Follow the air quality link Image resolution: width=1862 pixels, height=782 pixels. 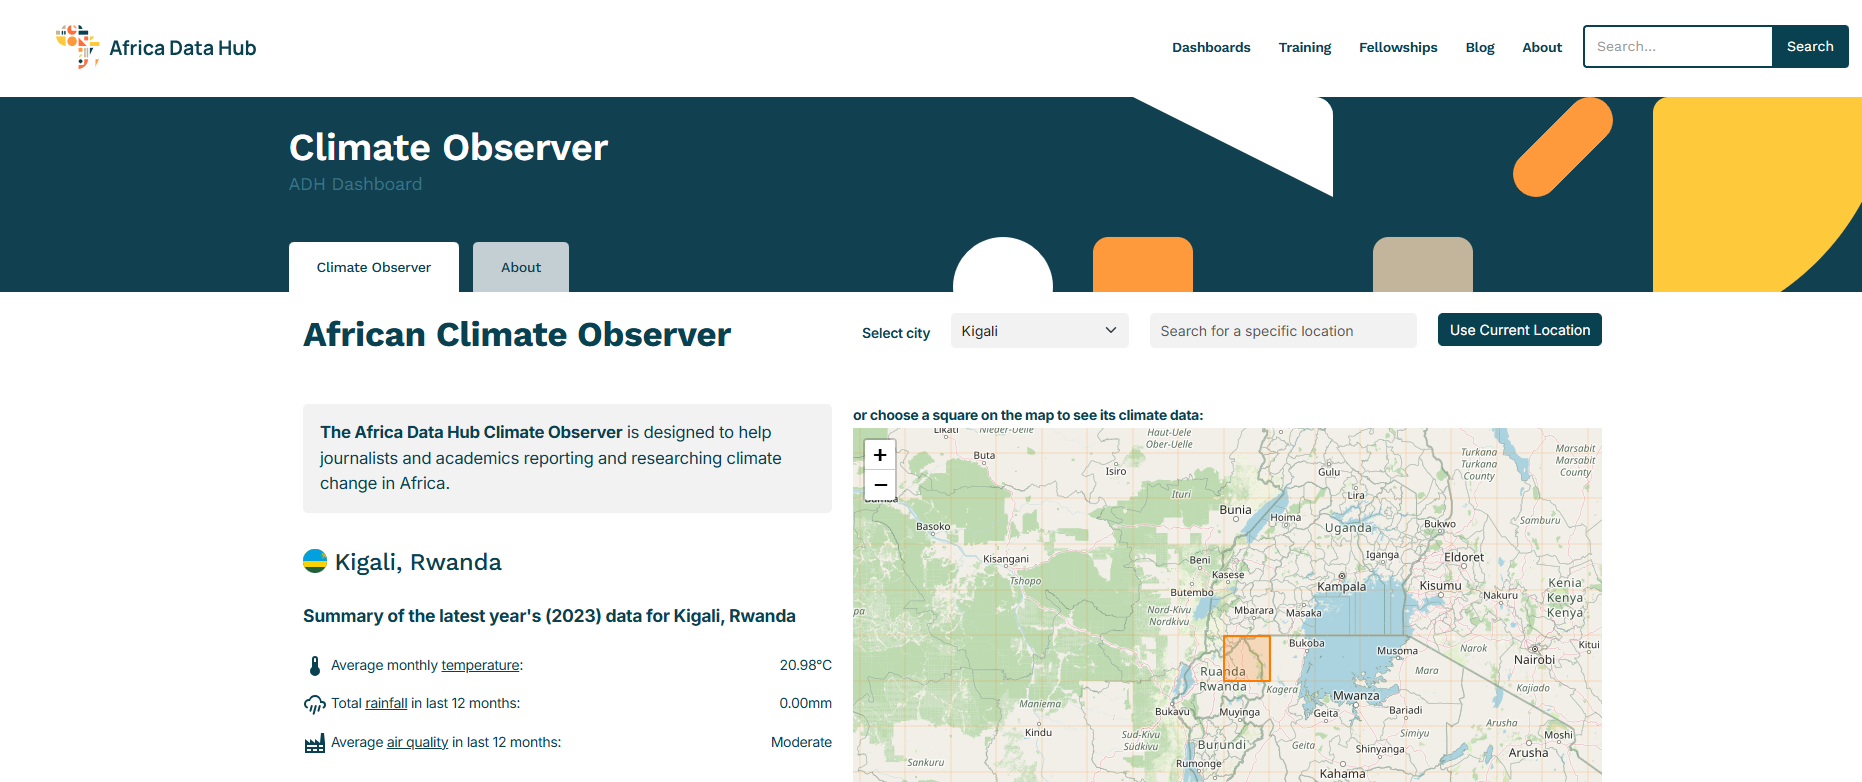coord(417,742)
